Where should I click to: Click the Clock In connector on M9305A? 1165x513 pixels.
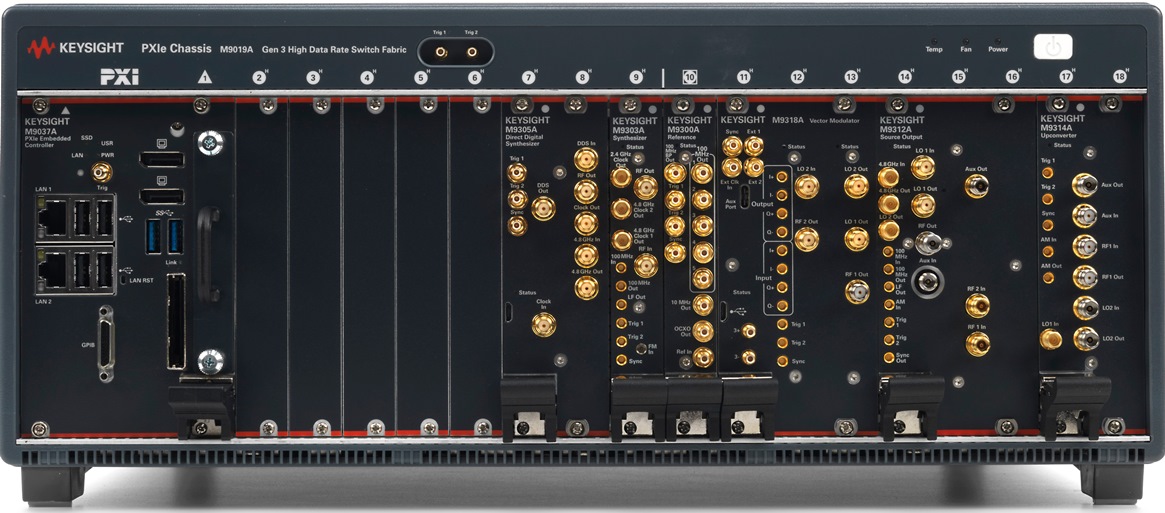[543, 323]
